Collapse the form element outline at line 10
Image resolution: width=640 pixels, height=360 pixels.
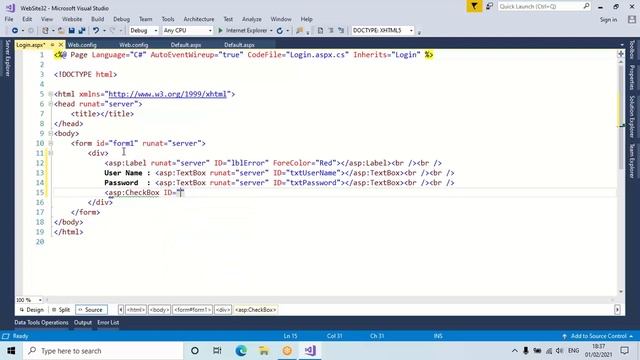(51, 143)
